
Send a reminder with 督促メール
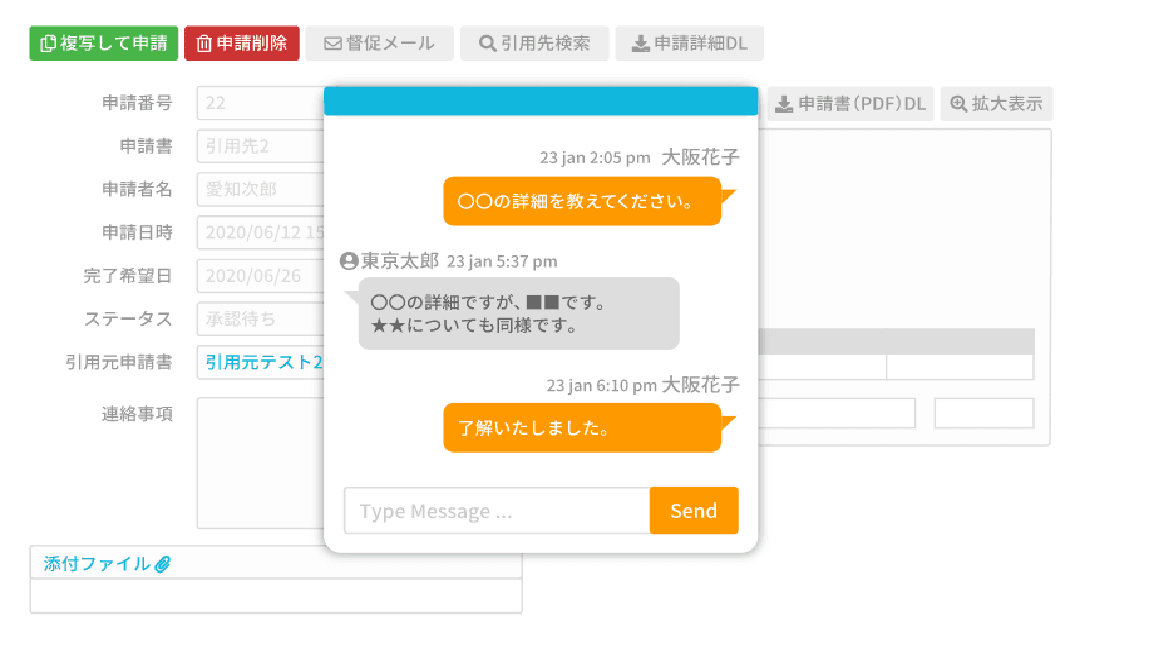pos(379,44)
